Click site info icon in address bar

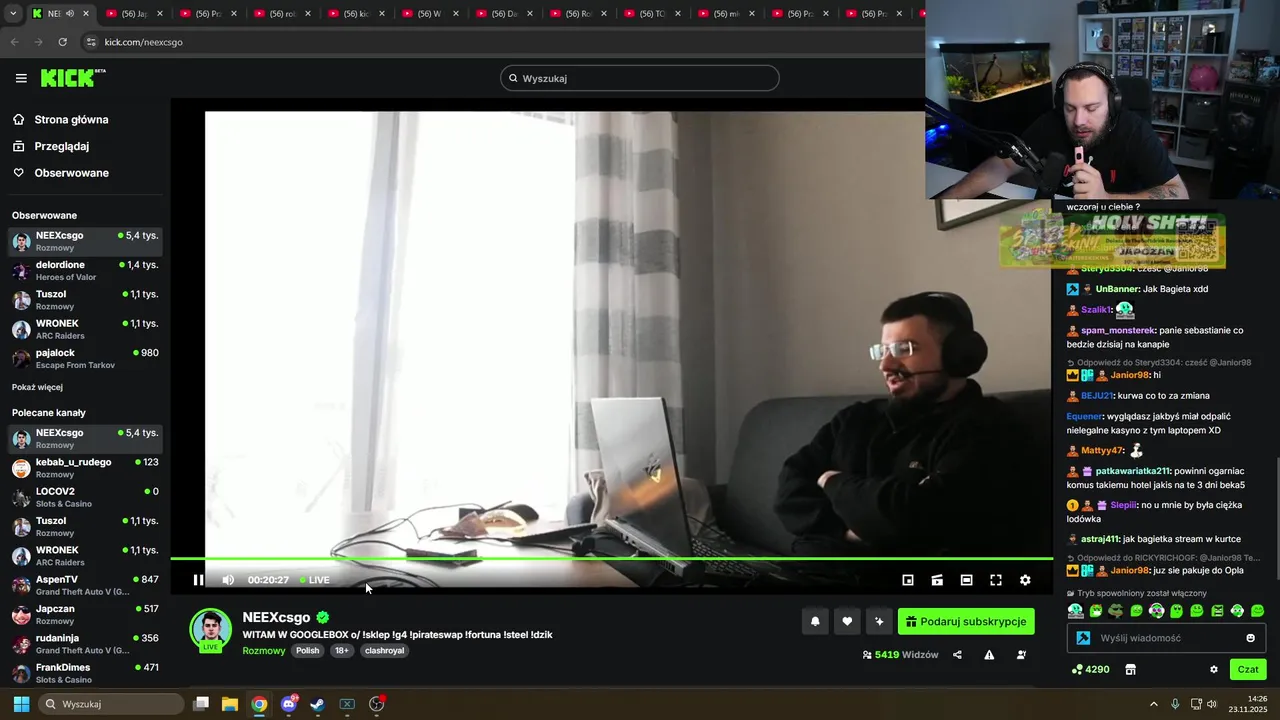(91, 42)
